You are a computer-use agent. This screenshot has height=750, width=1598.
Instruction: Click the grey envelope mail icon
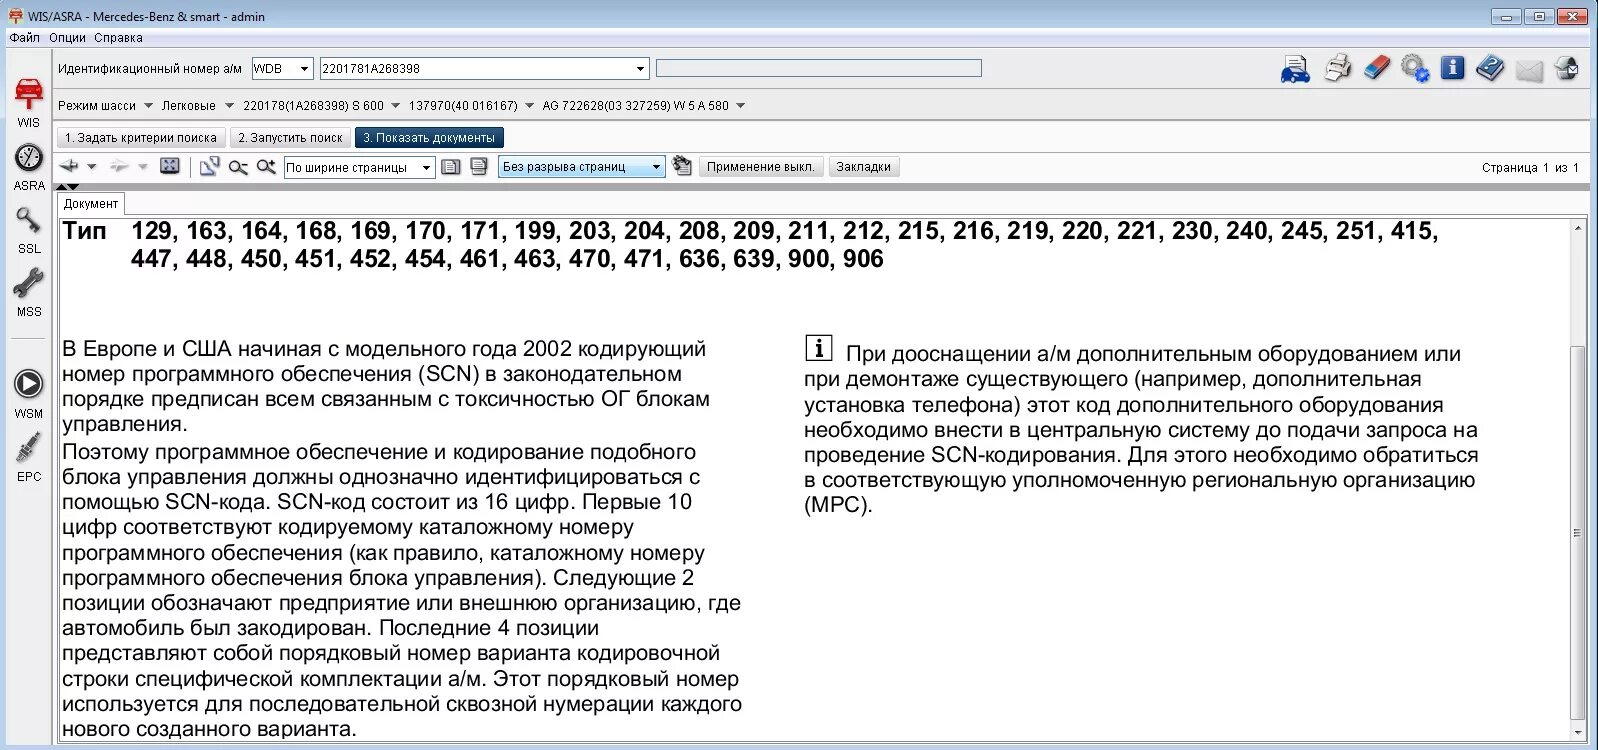[1529, 70]
